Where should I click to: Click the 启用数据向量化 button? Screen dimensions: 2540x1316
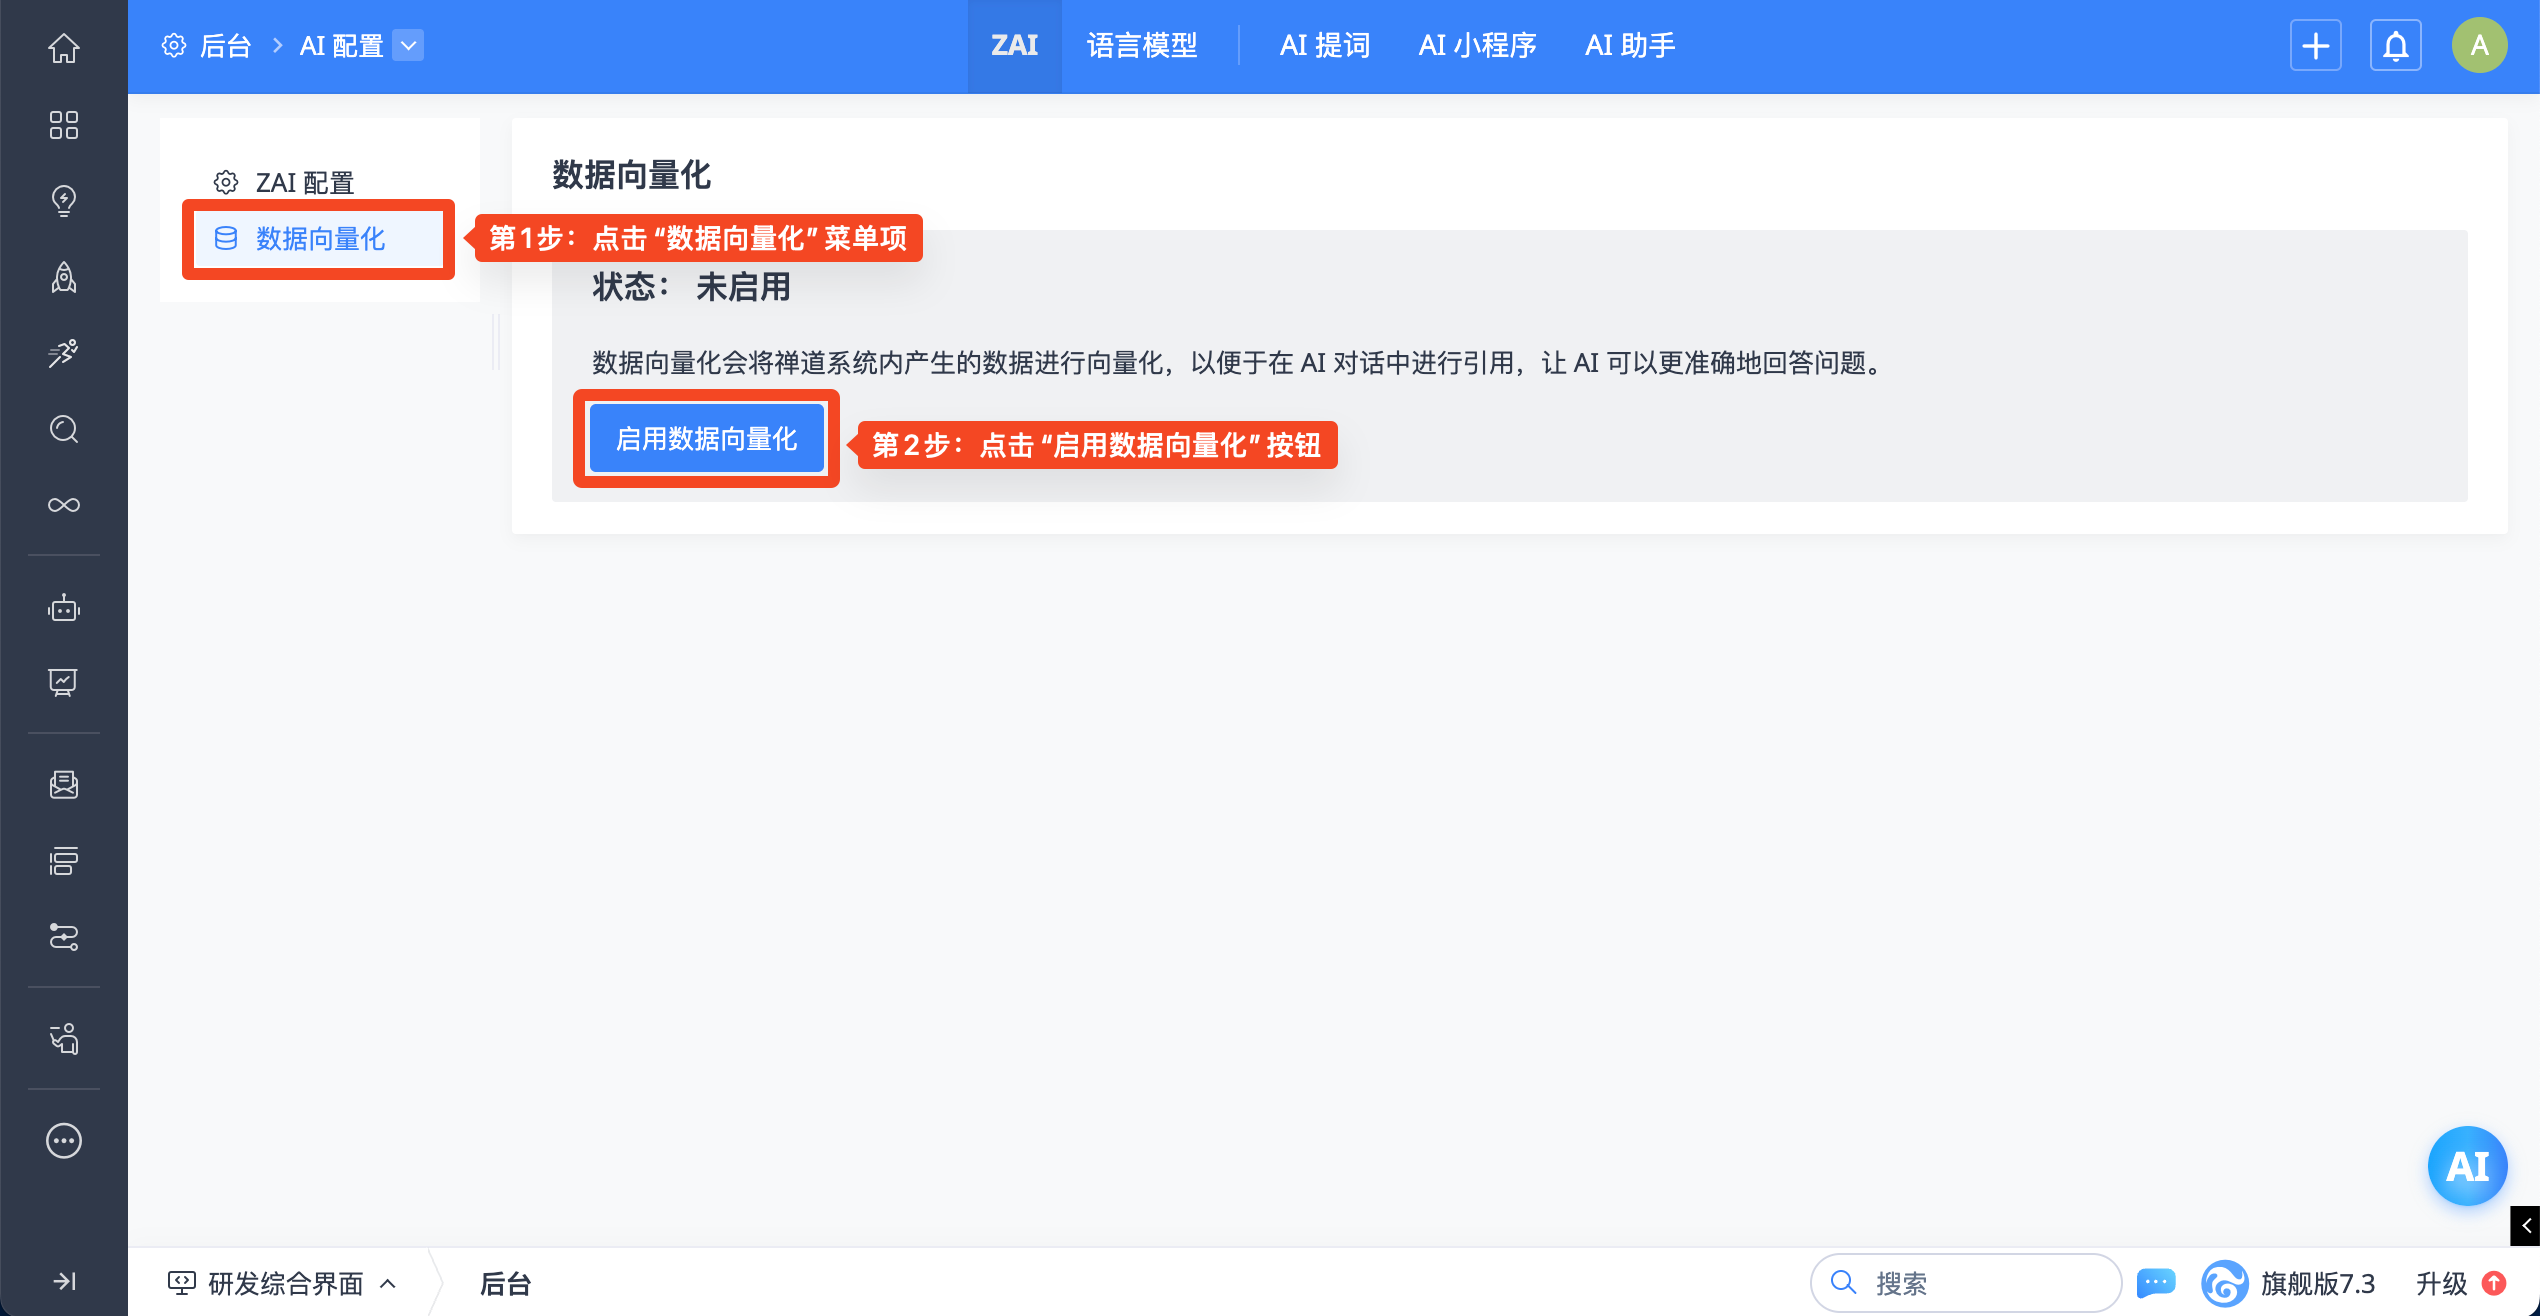tap(706, 439)
